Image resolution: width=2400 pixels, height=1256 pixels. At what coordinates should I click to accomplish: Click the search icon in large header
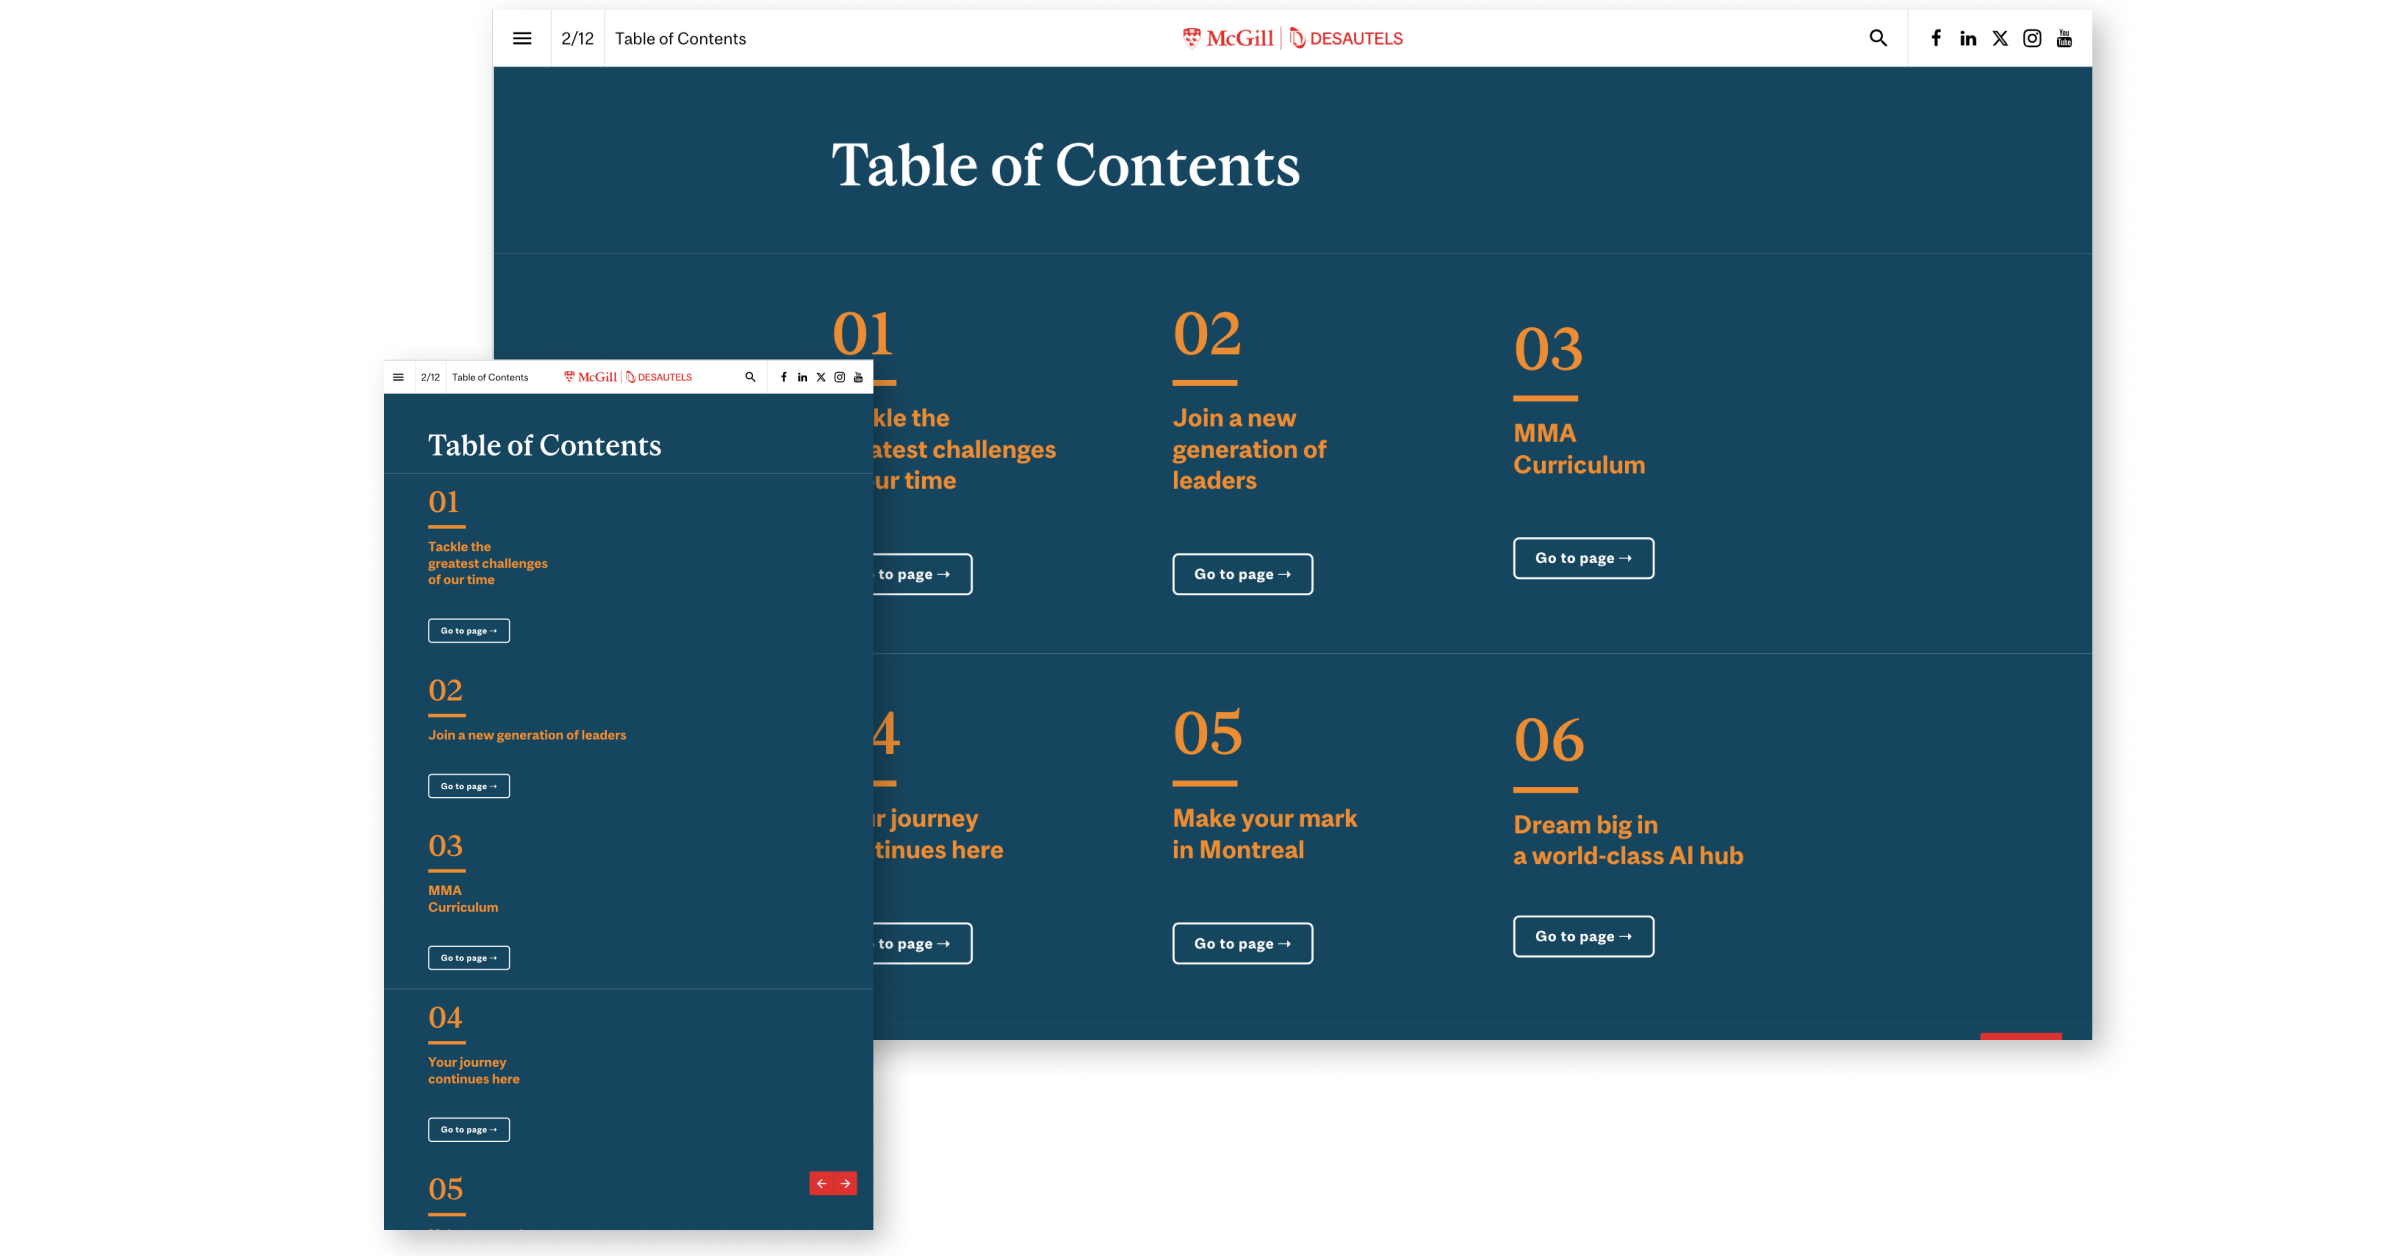1878,38
